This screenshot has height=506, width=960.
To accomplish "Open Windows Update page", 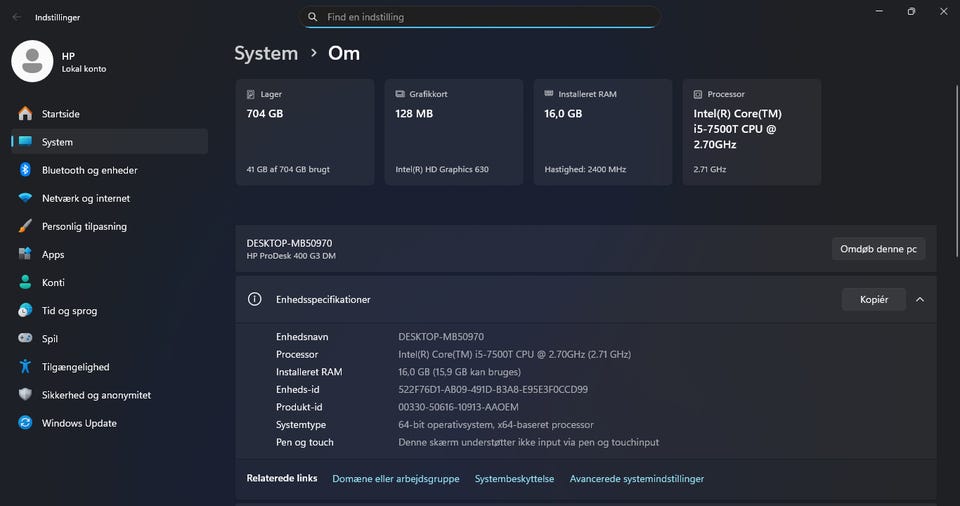I will click(110, 423).
